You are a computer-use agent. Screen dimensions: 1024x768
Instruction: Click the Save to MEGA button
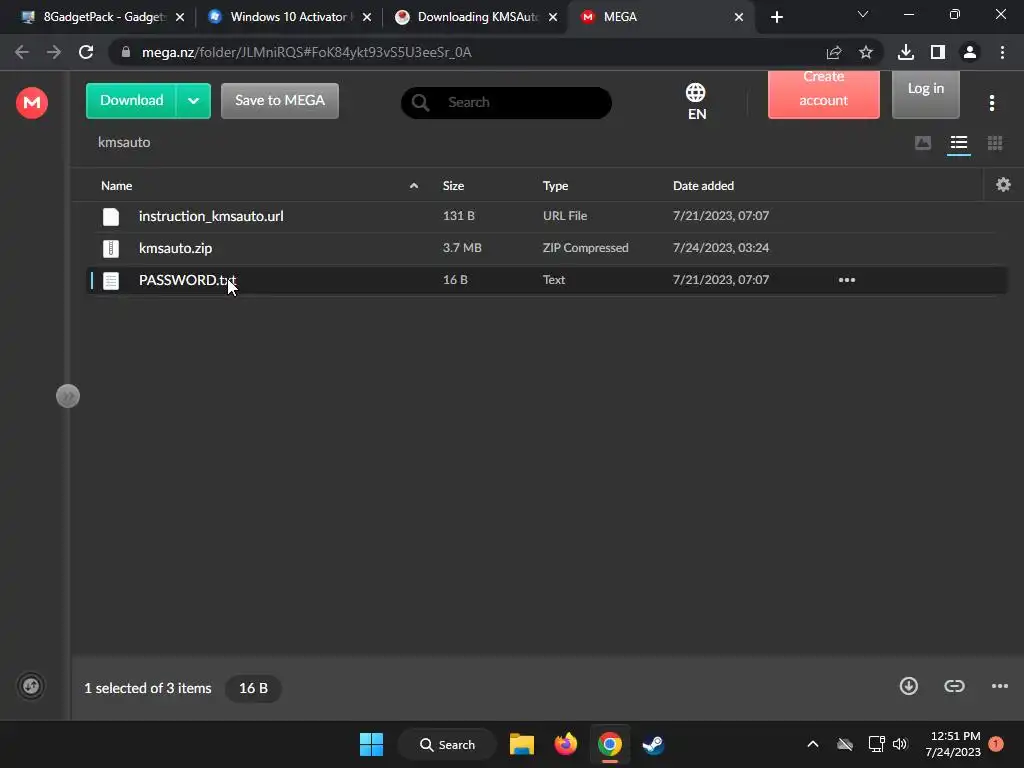tap(280, 101)
